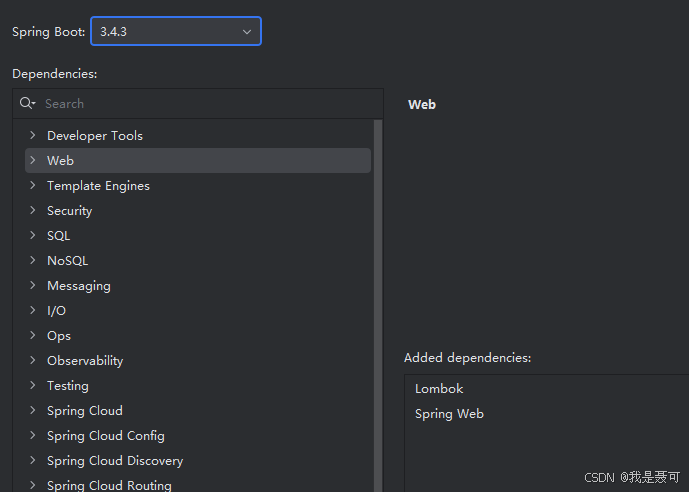The image size is (689, 492).
Task: Select the Testing tree row
Action: click(198, 386)
